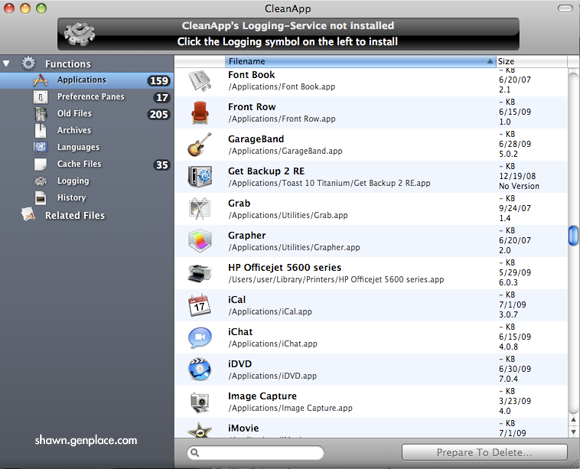Click the scrollbar down arrow
This screenshot has height=469, width=580.
[573, 432]
